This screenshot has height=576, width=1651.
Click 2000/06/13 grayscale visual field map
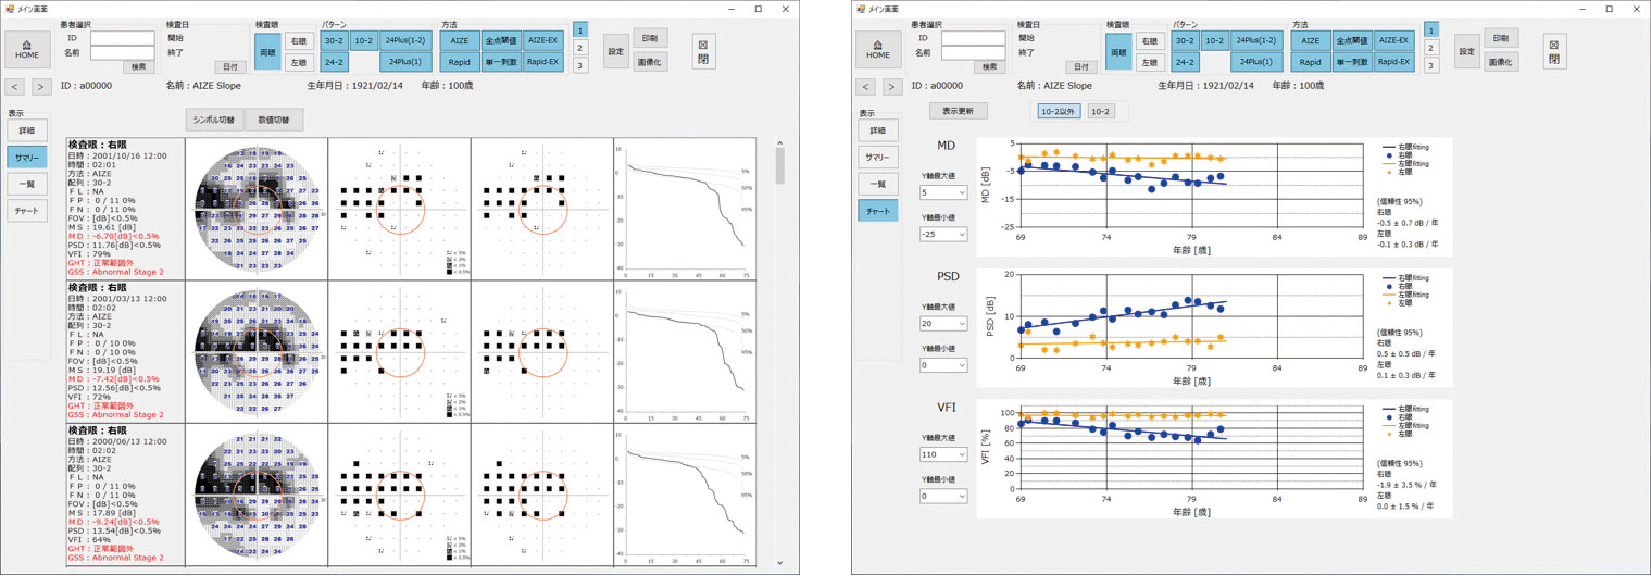pos(257,495)
